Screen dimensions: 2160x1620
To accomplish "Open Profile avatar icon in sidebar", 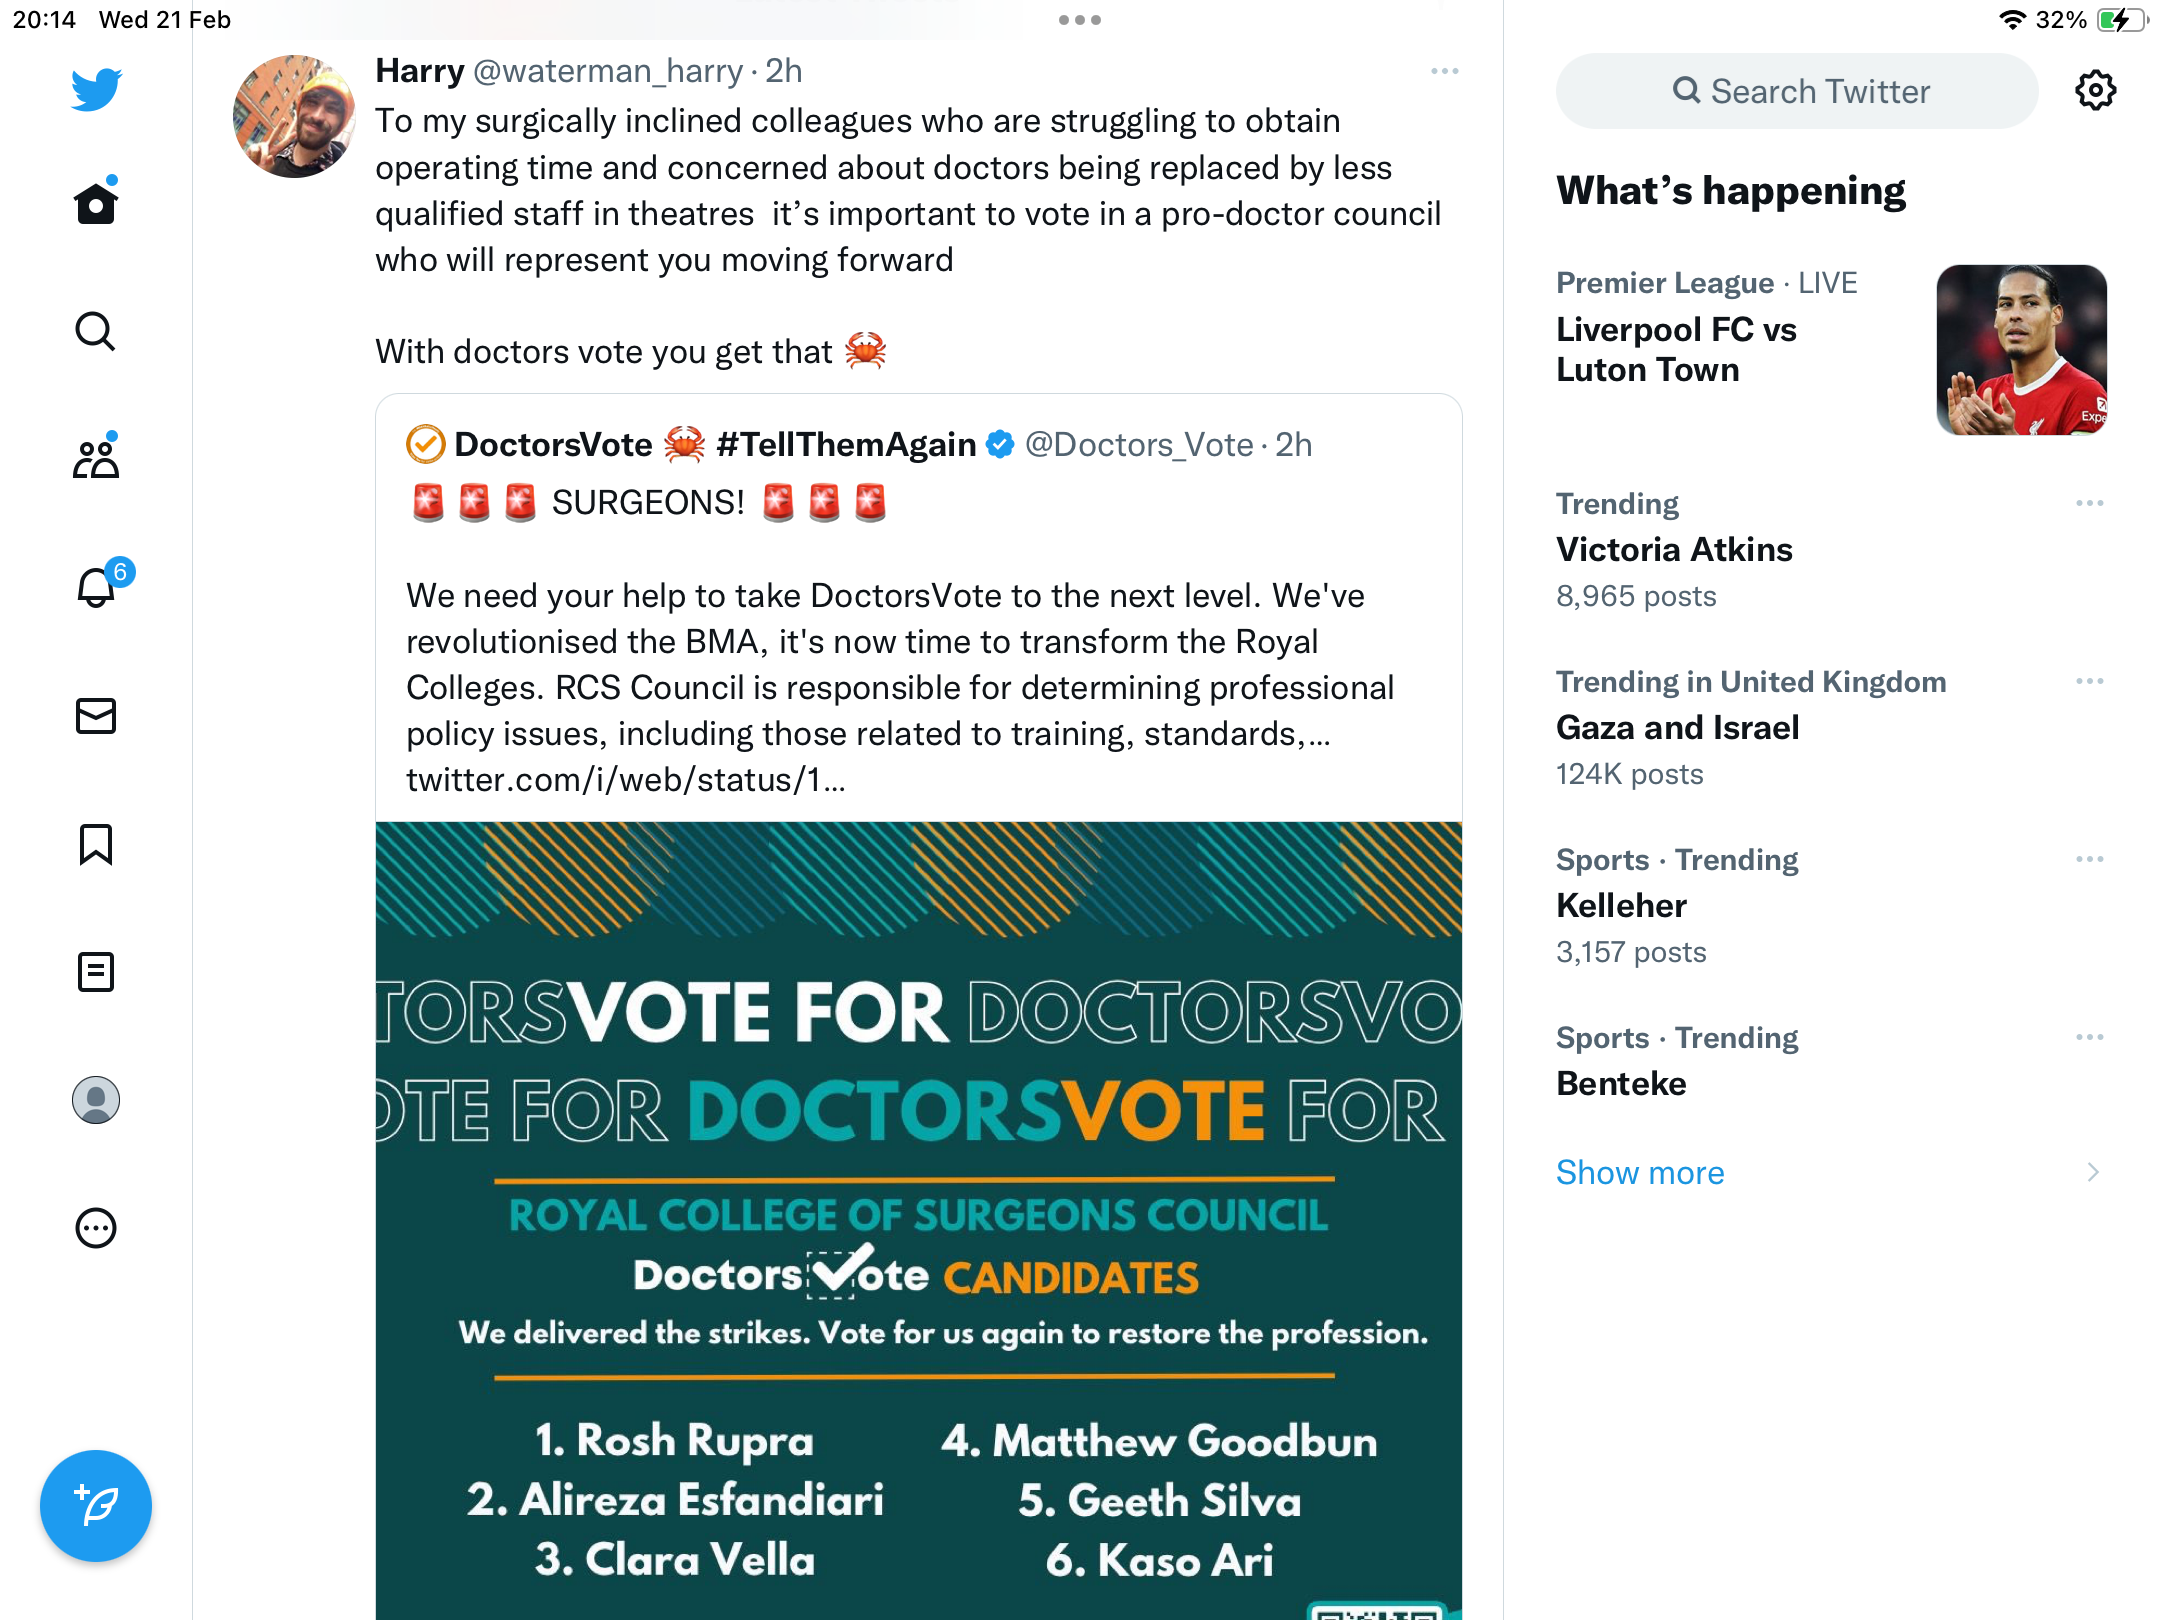I will (x=96, y=1100).
